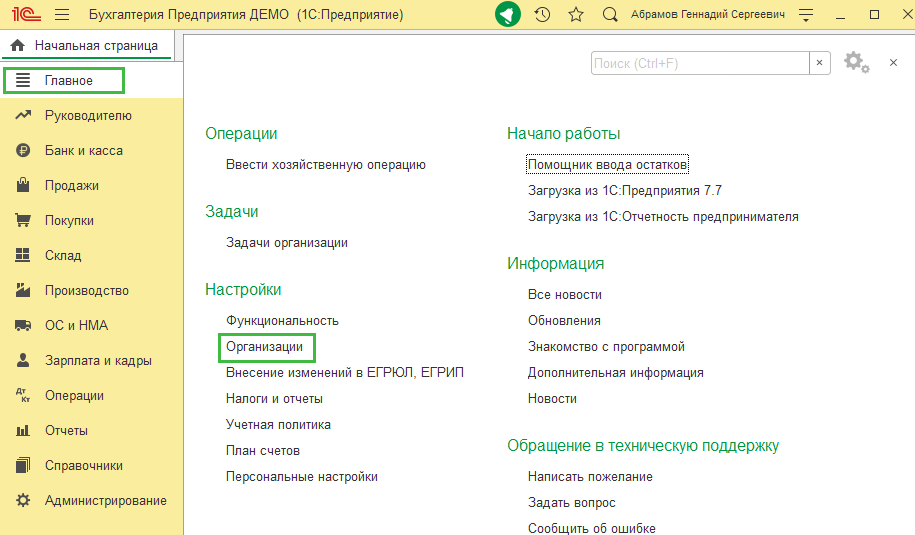Viewport: 915px width, 535px height.
Task: Click the magnifier search icon in title bar
Action: click(610, 15)
